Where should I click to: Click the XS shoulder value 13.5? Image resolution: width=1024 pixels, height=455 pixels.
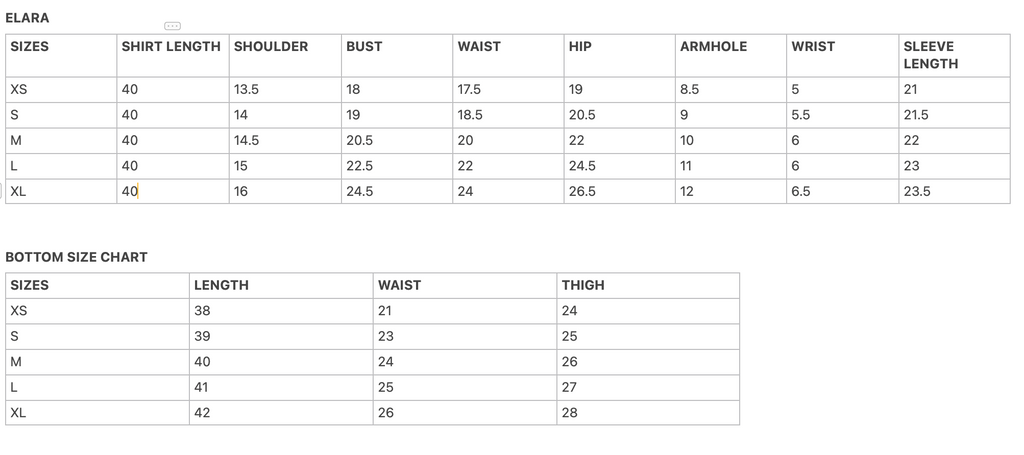click(x=285, y=89)
